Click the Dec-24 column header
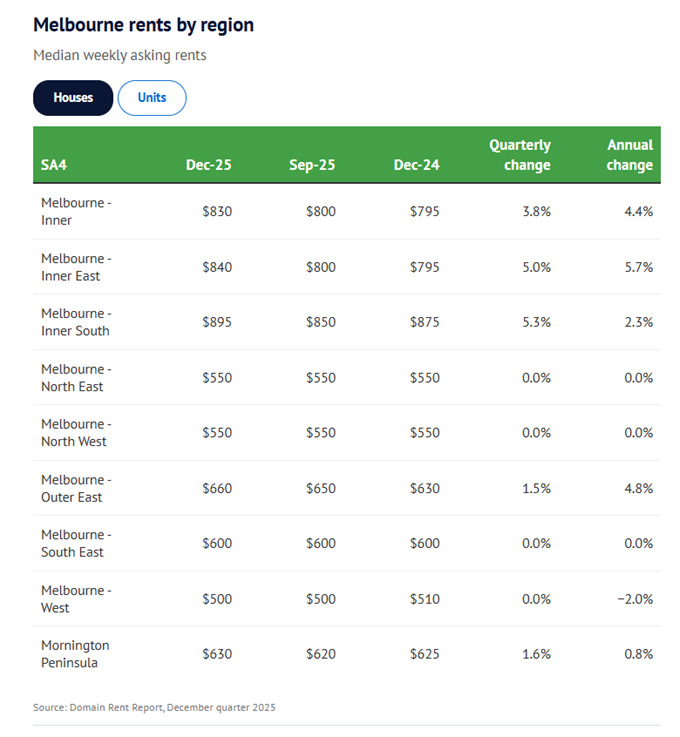The image size is (680, 737). tap(416, 165)
